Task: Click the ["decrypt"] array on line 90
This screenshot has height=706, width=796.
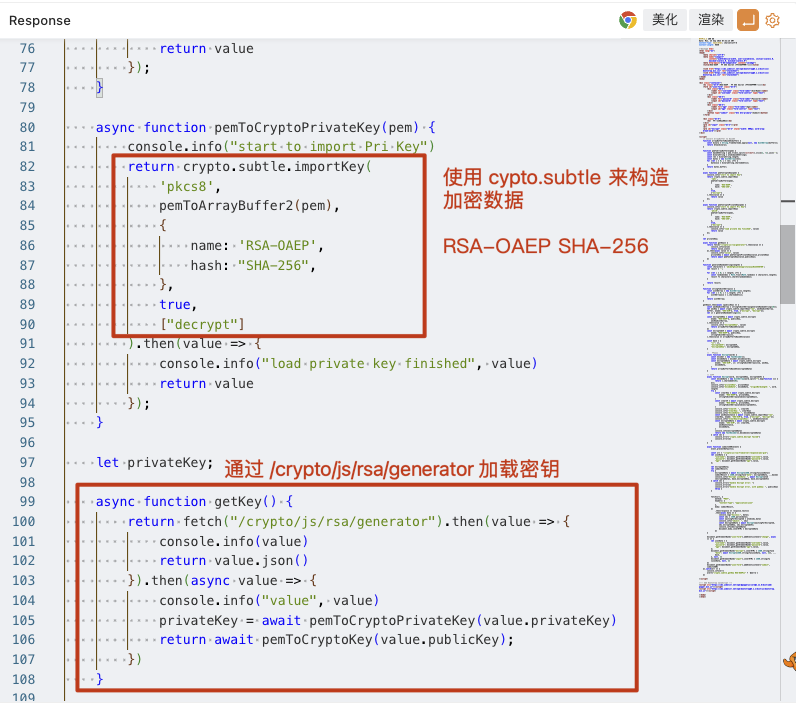Action: (x=203, y=324)
